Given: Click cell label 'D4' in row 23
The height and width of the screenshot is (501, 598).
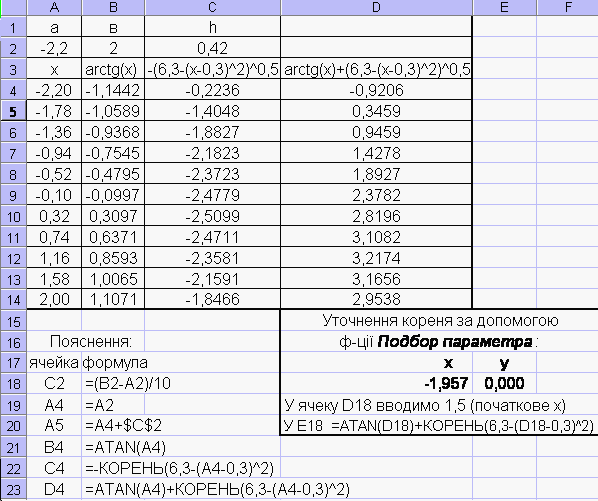Looking at the screenshot, I should (x=54, y=489).
